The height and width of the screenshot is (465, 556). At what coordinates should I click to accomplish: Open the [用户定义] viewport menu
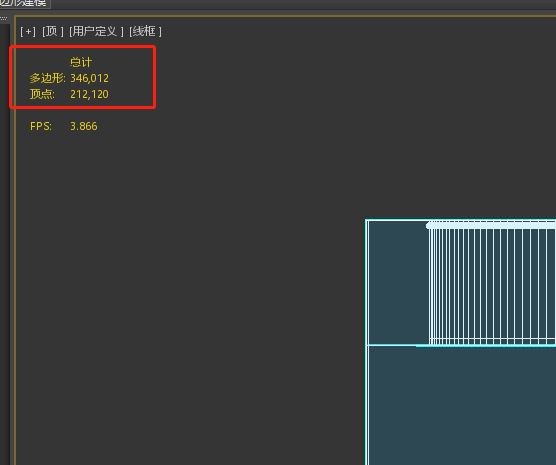click(x=96, y=32)
